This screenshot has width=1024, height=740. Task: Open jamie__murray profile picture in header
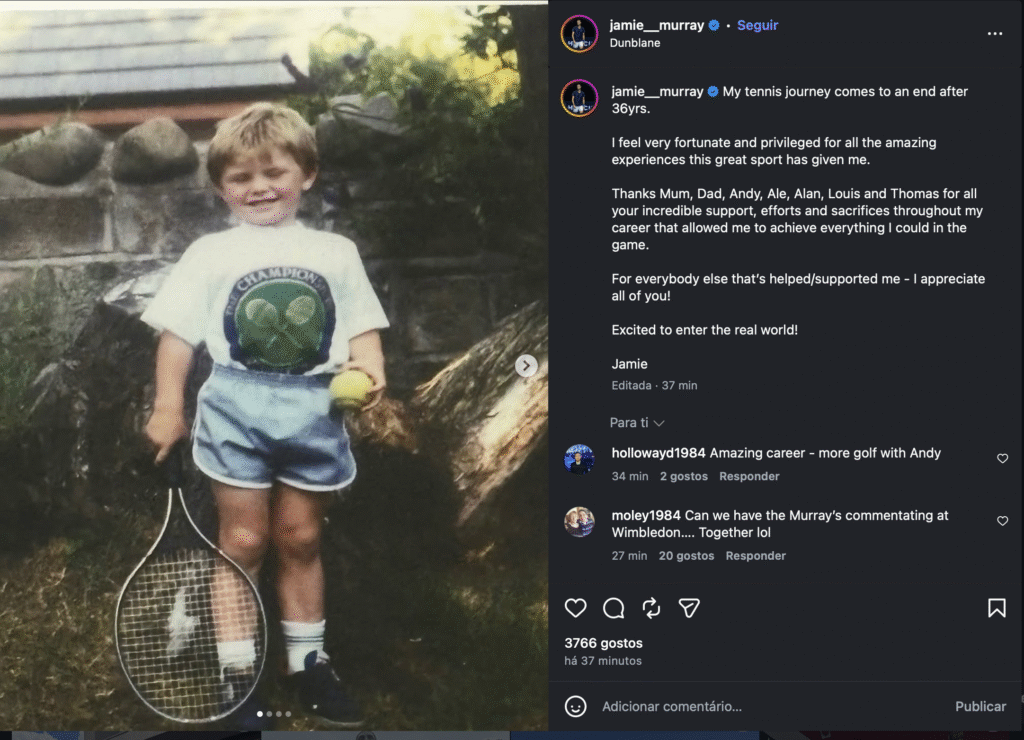[579, 34]
